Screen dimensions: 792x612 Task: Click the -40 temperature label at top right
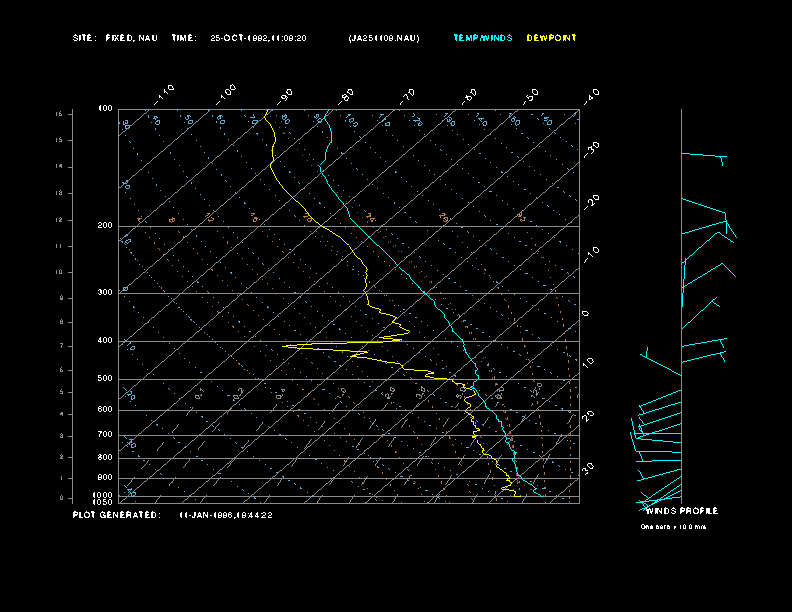(x=591, y=95)
